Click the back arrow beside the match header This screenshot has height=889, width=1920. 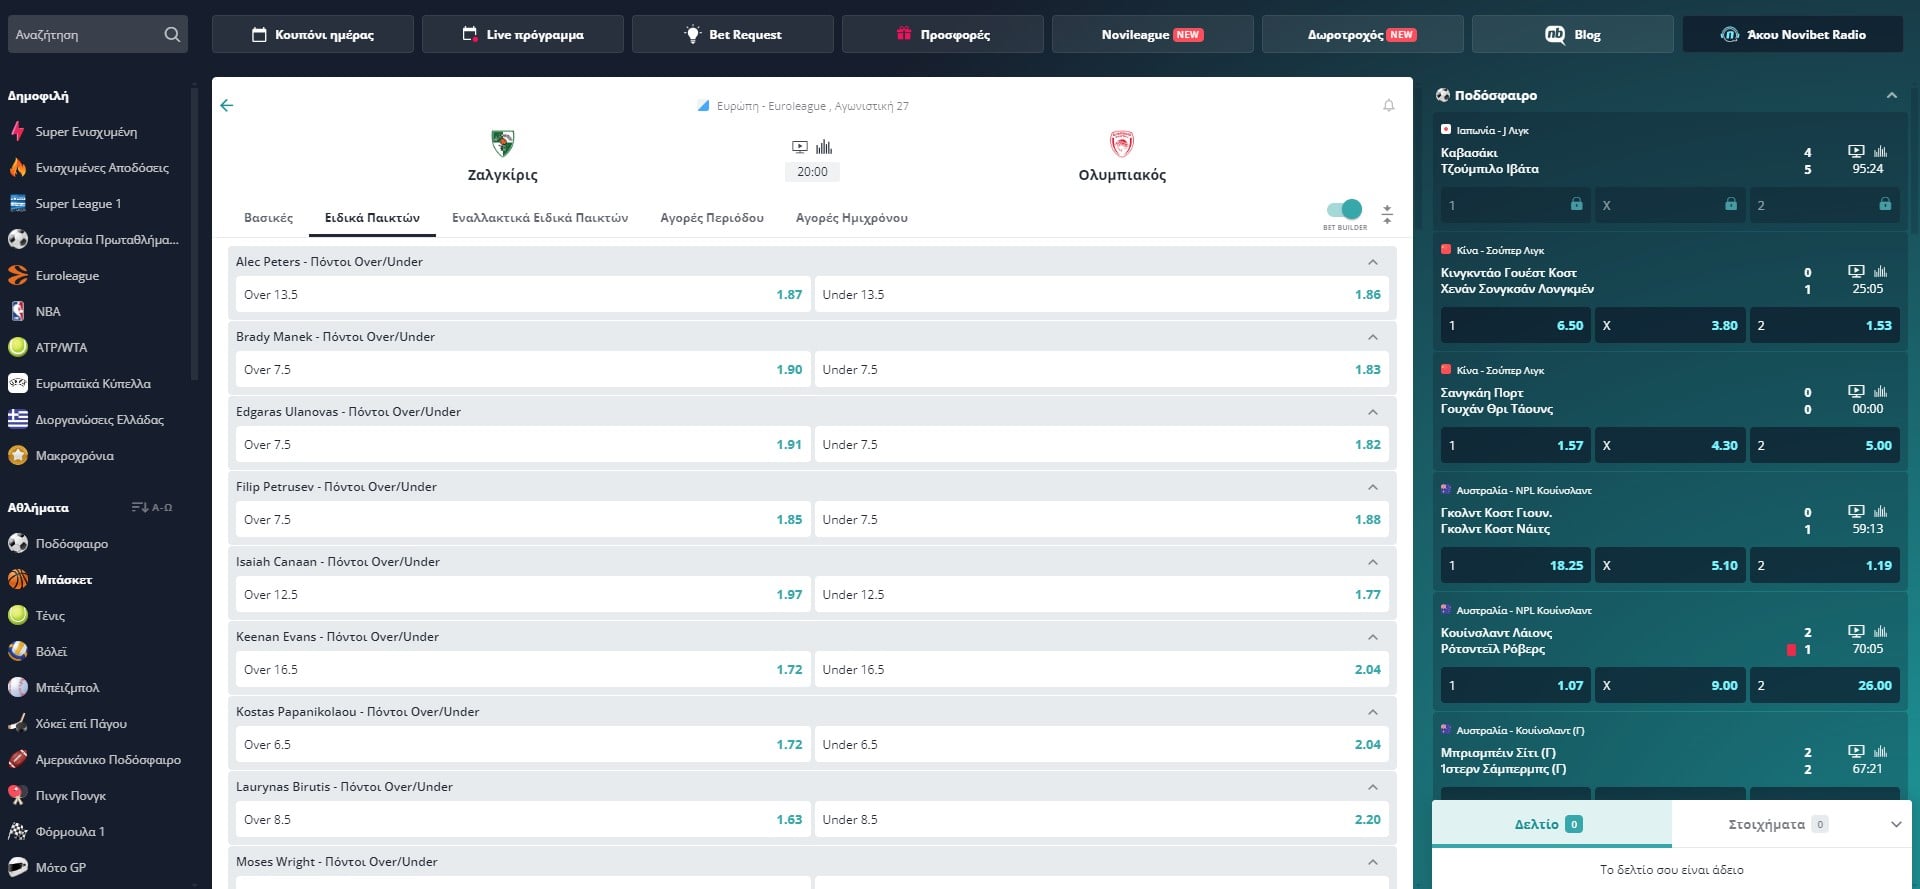(x=227, y=105)
